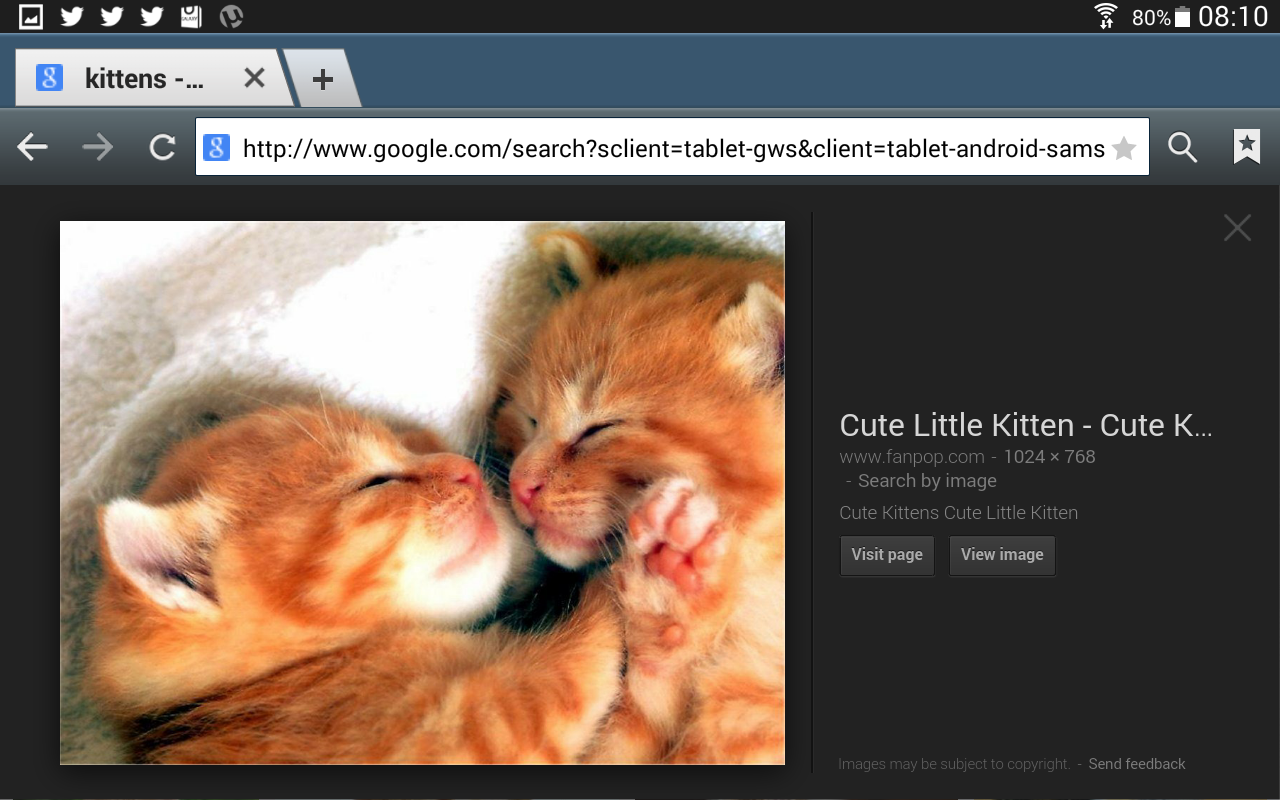1280x800 pixels.
Task: Open the search magnifier in toolbar
Action: click(1183, 148)
